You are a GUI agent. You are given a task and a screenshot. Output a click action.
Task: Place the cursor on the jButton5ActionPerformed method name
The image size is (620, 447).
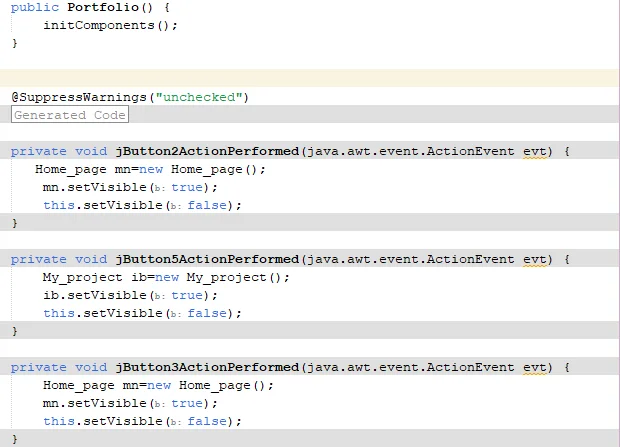207,259
